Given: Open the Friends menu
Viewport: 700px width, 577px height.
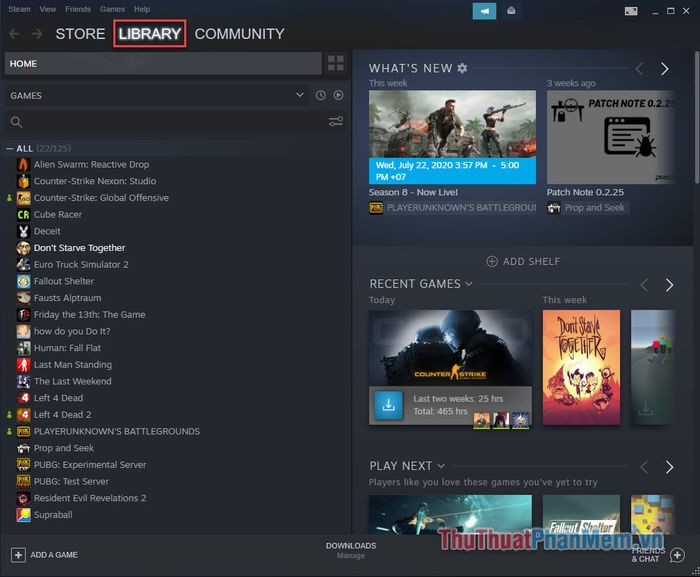Looking at the screenshot, I should [78, 9].
